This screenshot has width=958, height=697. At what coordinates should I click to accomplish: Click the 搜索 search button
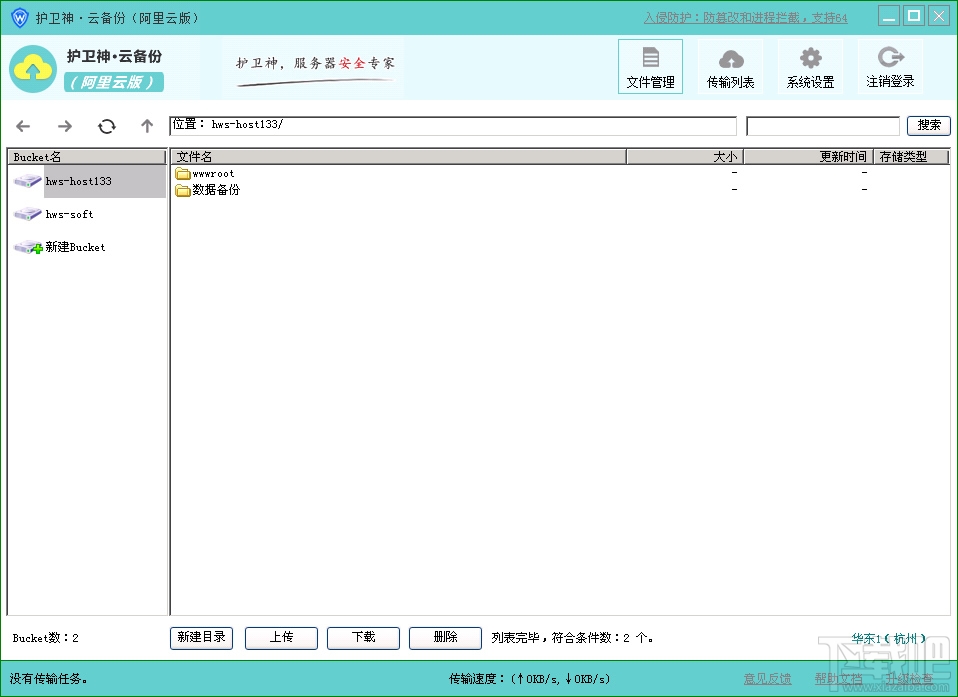(929, 125)
